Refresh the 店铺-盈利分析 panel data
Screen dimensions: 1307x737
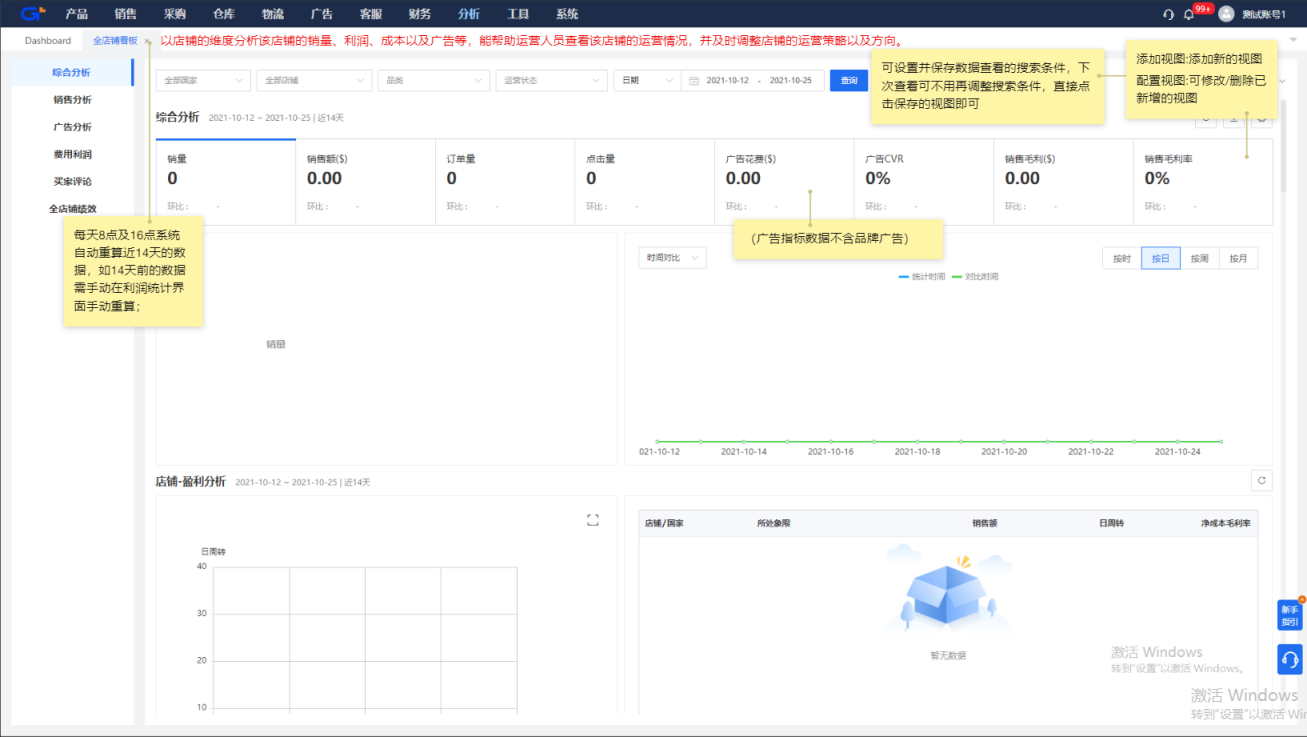point(1261,480)
